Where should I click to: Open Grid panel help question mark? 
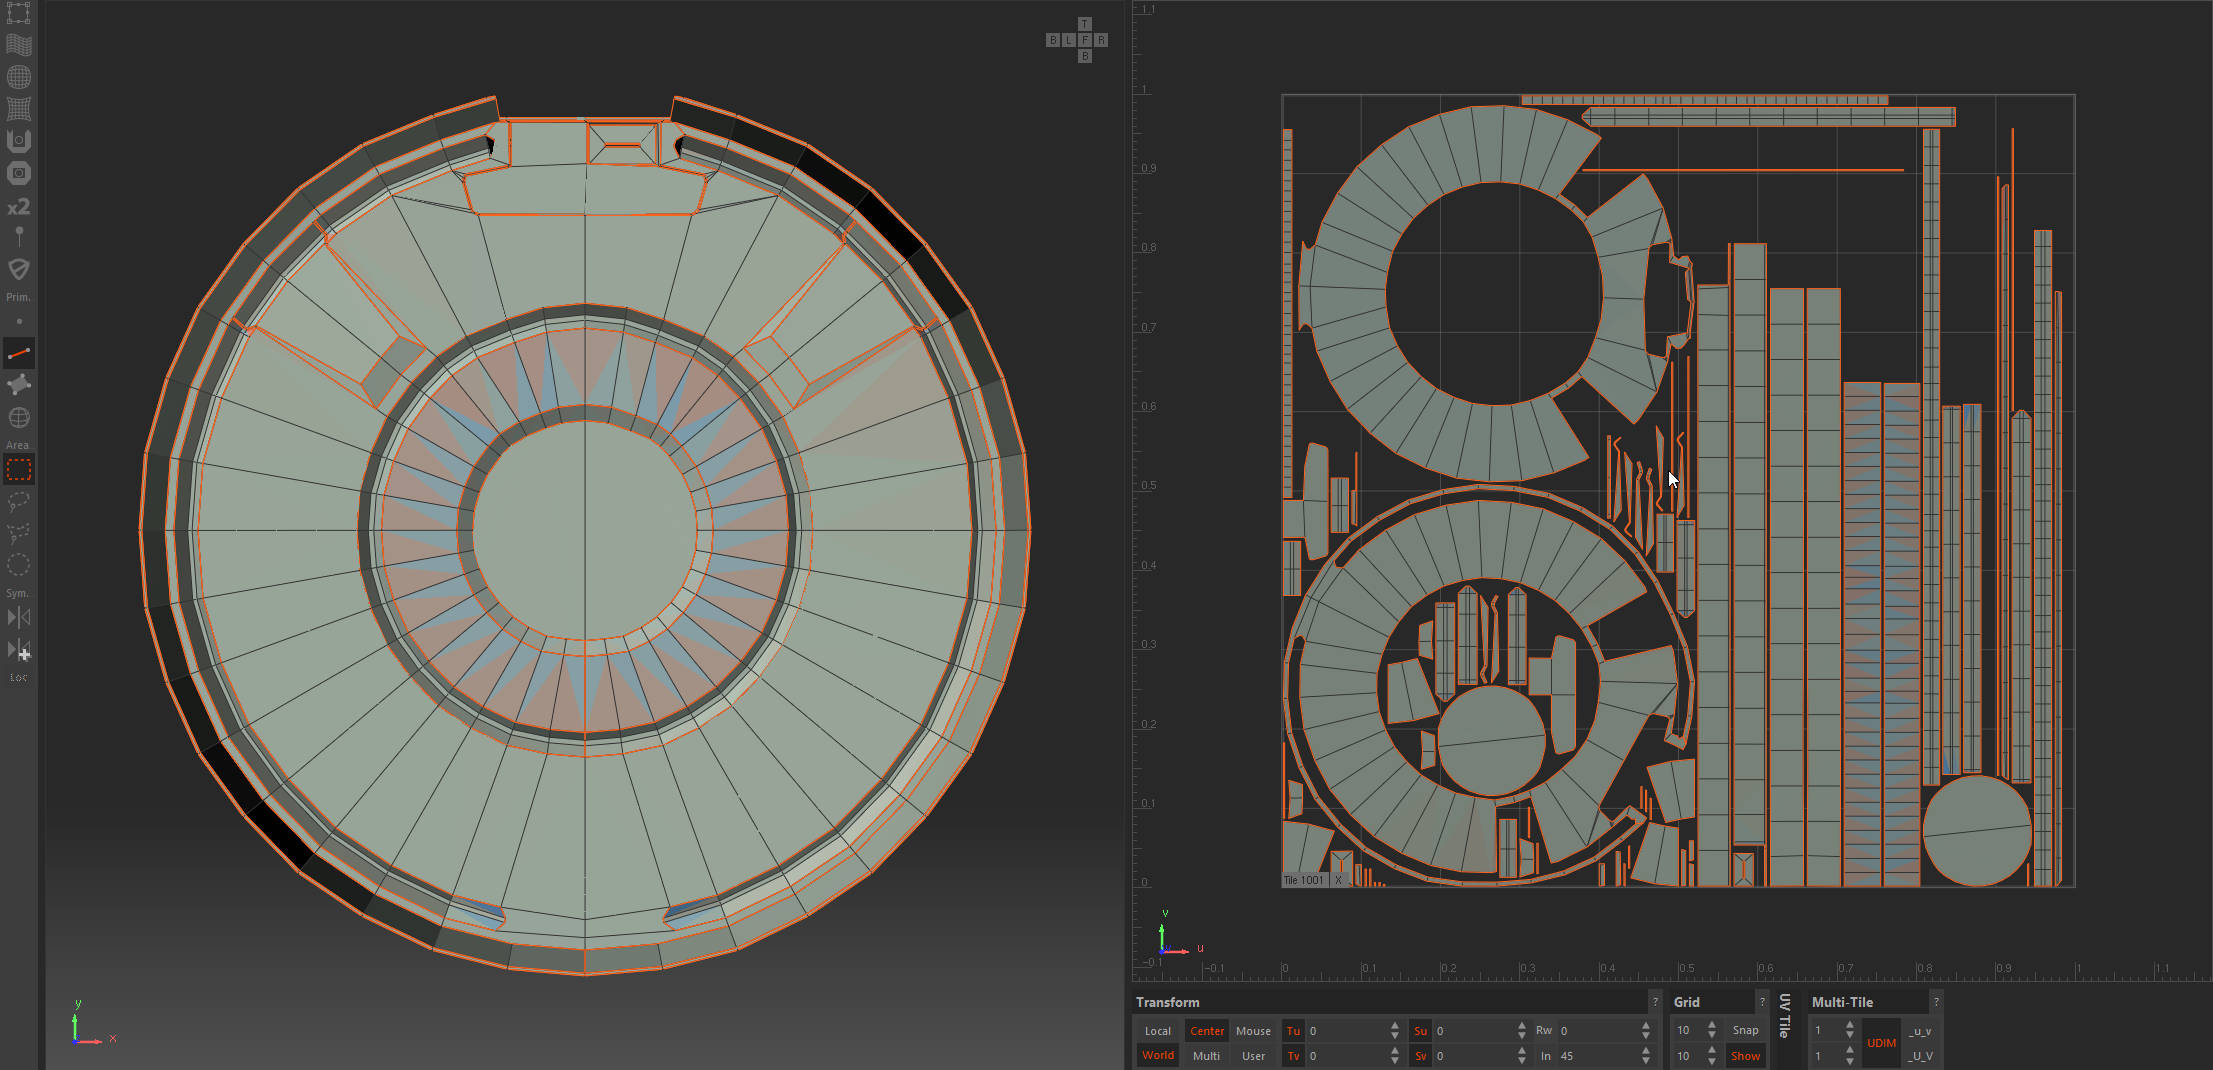click(1762, 1002)
